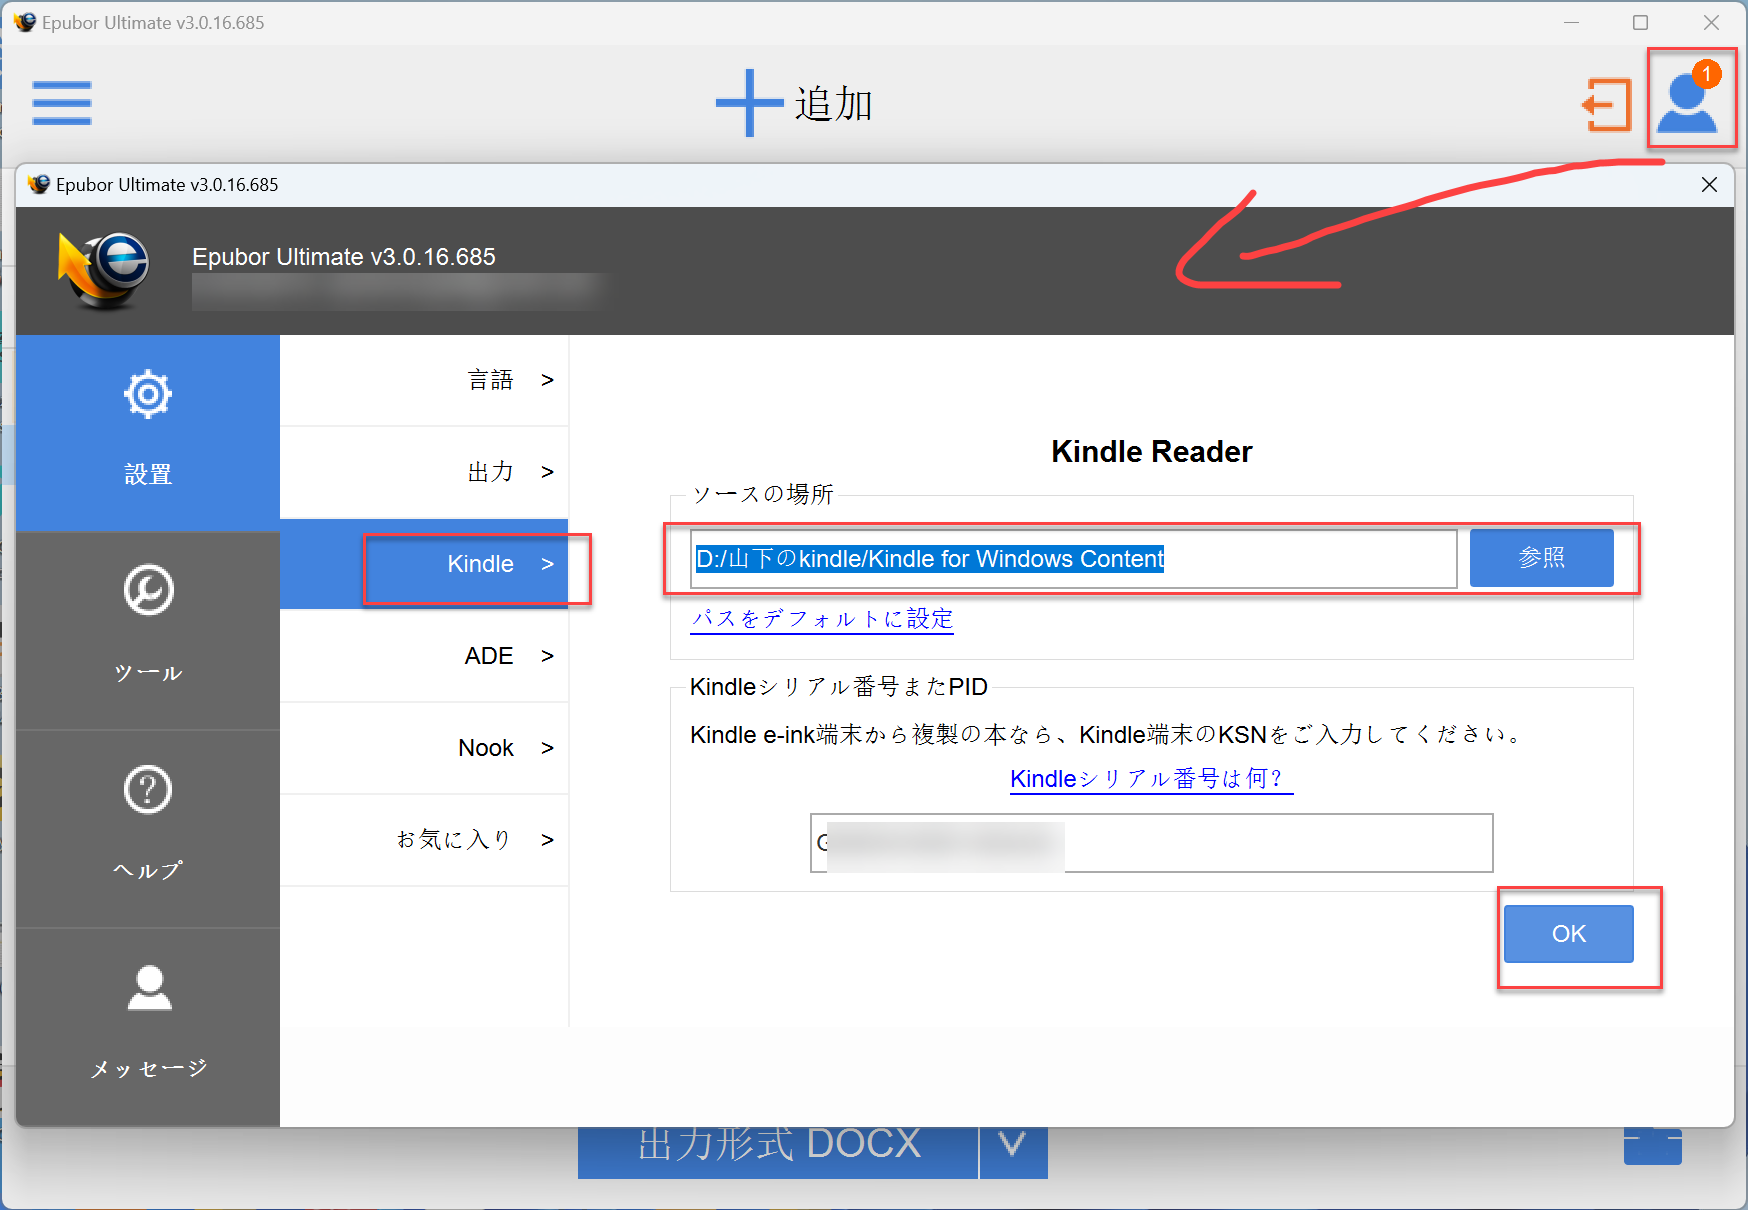The width and height of the screenshot is (1748, 1210).
Task: Open the hamburger menu in main window
Action: [x=62, y=103]
